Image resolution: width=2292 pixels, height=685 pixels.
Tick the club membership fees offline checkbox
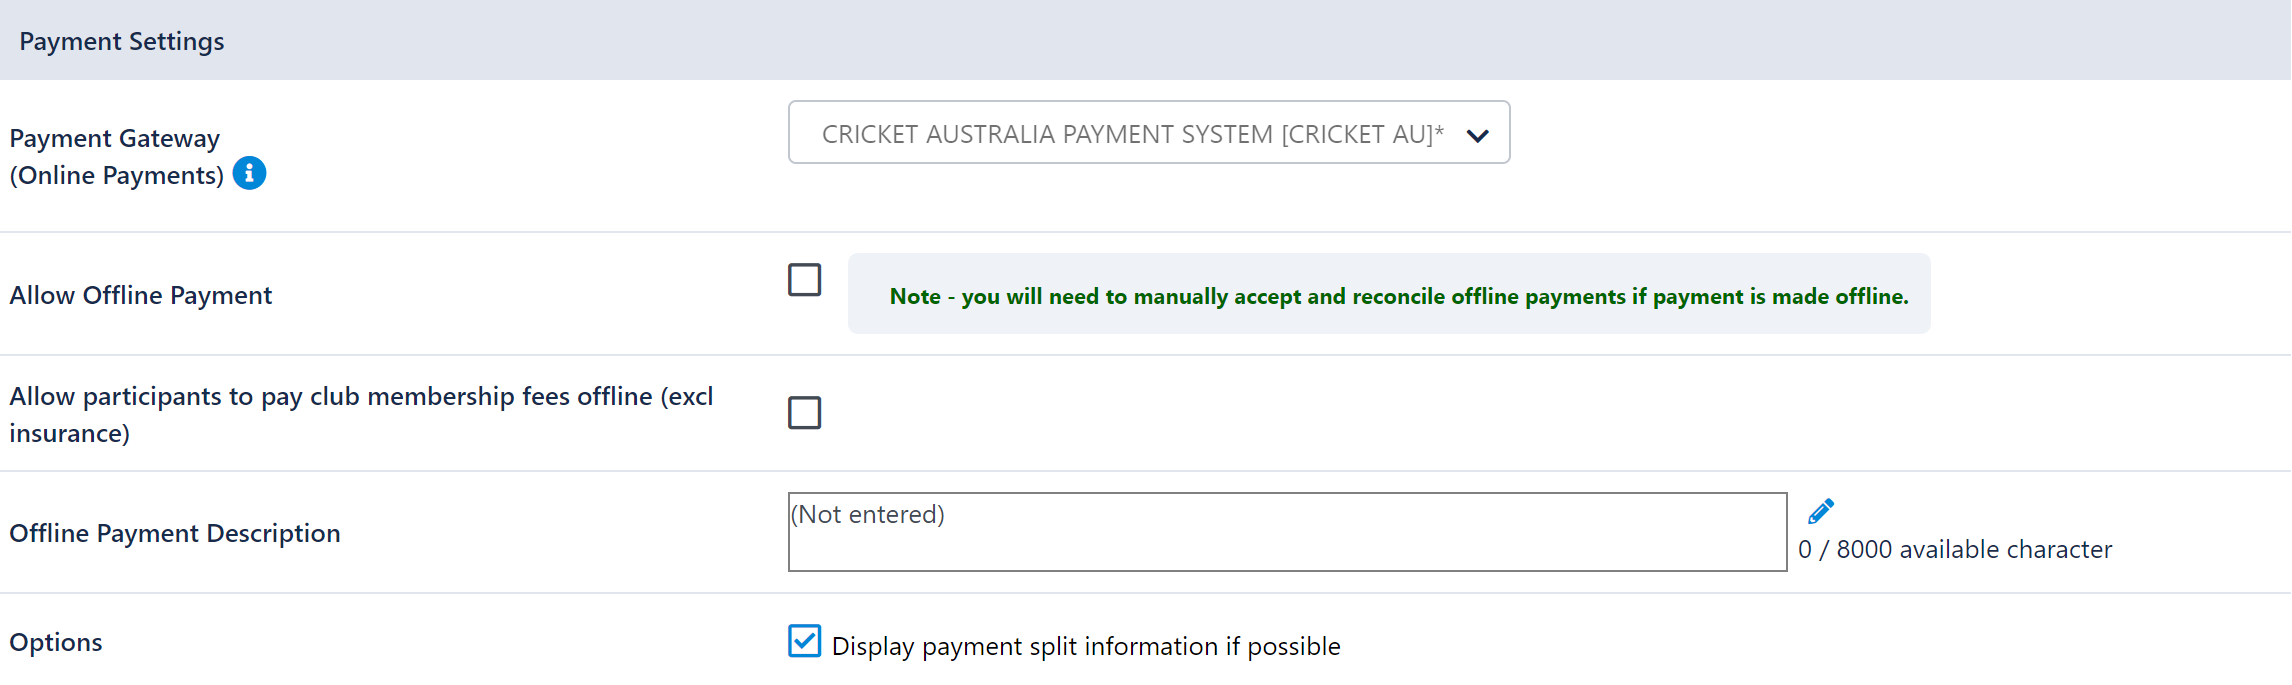pyautogui.click(x=804, y=412)
